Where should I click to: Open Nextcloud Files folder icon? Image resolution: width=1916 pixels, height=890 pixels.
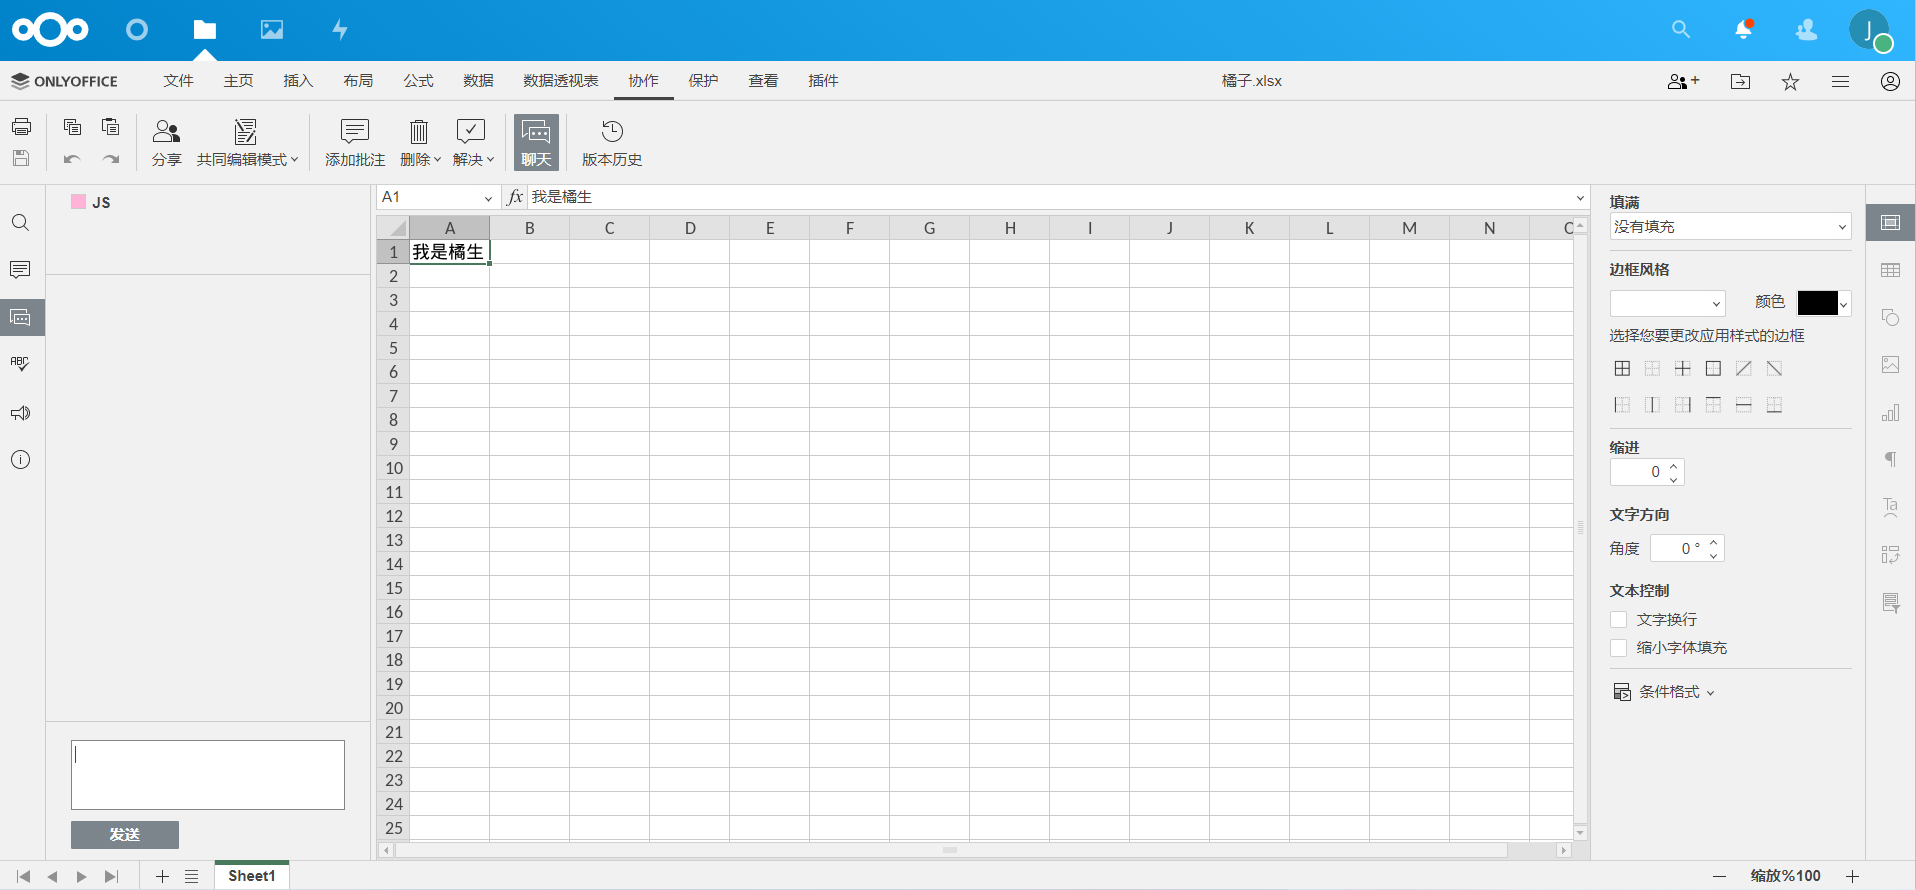click(205, 30)
